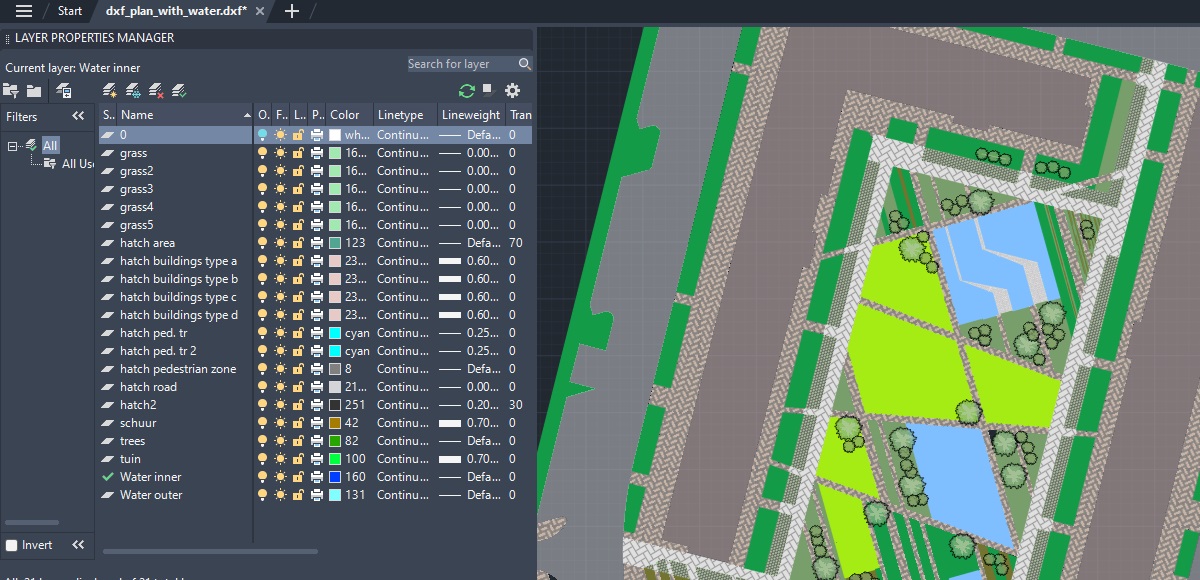The image size is (1200, 580).
Task: Open layer settings gear icon
Action: [513, 91]
